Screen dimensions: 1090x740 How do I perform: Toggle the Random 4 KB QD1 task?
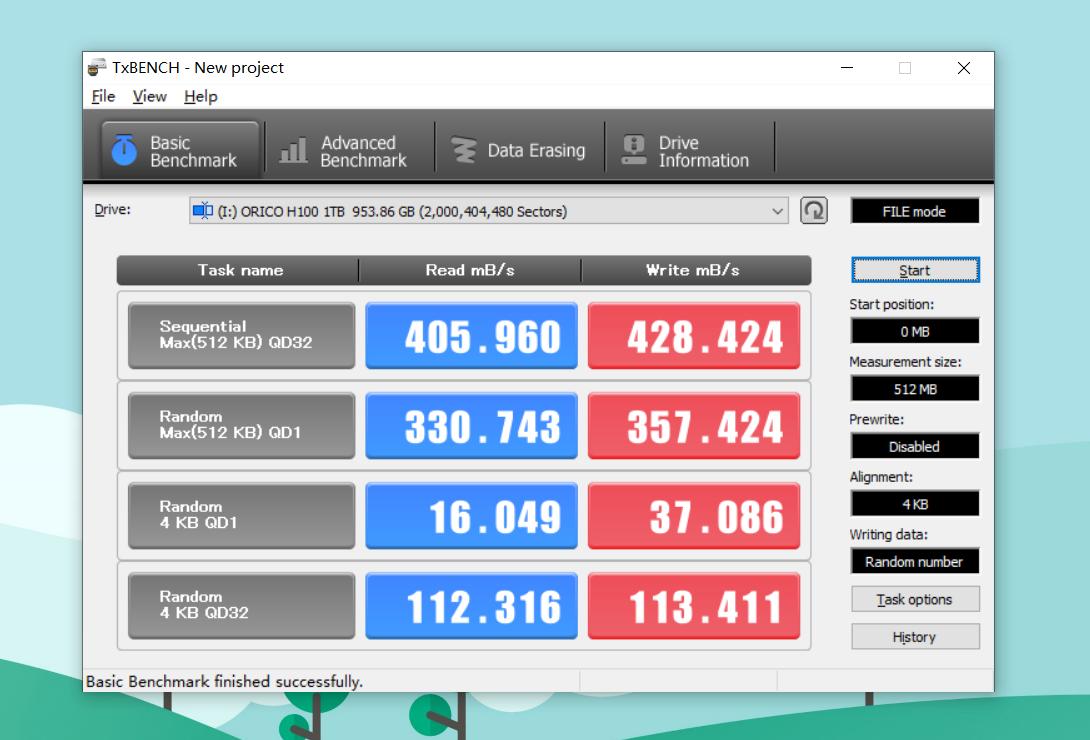coord(241,515)
